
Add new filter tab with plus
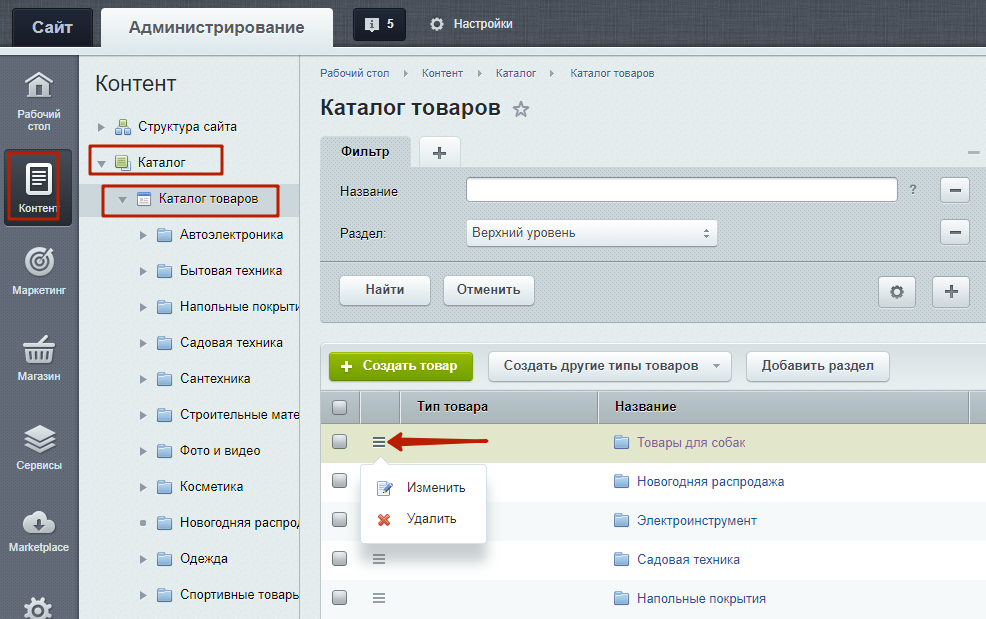(440, 152)
